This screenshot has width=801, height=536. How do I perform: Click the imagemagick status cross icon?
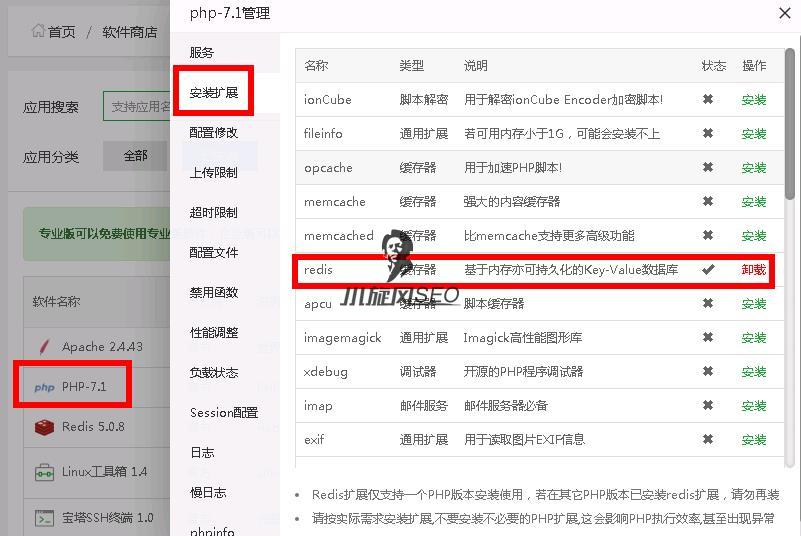click(x=708, y=337)
